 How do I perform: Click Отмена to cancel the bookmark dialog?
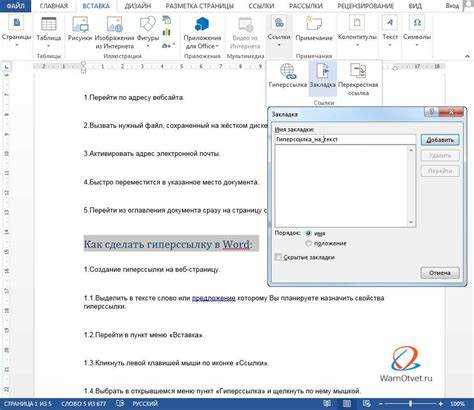[440, 273]
